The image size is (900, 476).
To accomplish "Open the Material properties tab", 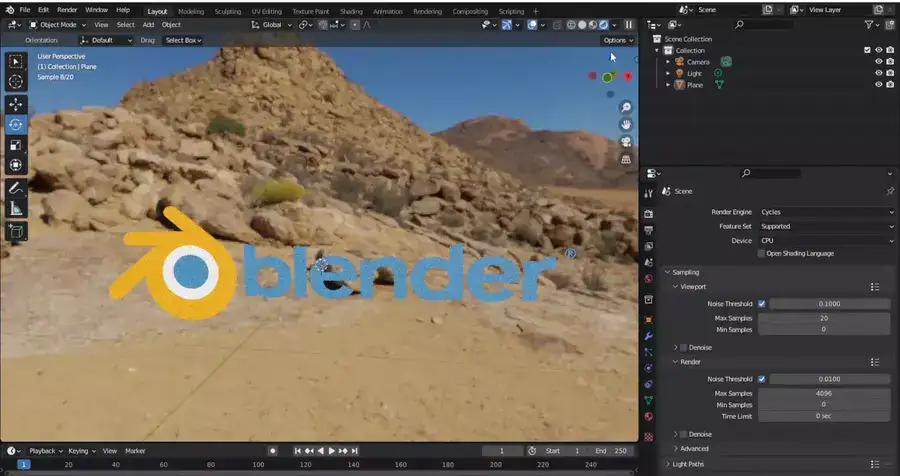I will tap(649, 416).
